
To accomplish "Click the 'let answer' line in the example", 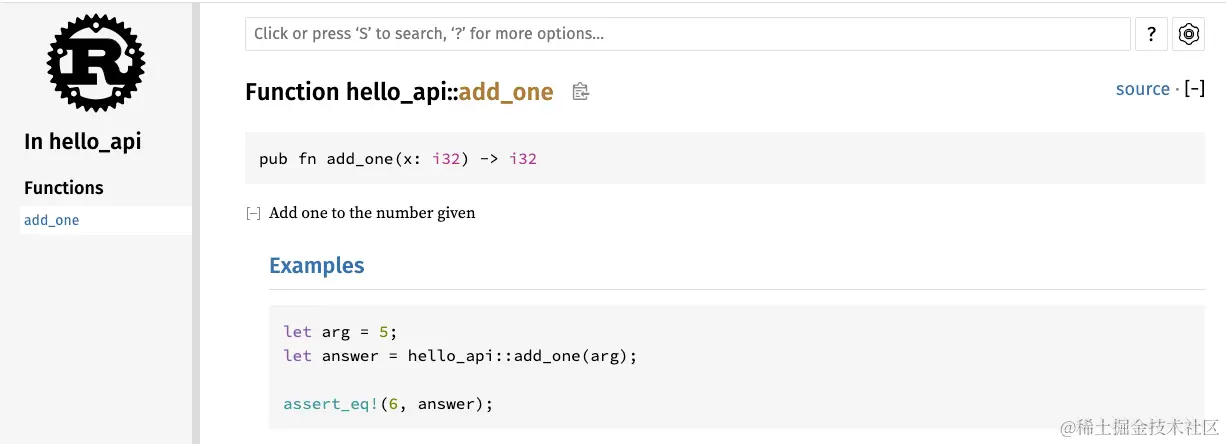I will click(460, 356).
